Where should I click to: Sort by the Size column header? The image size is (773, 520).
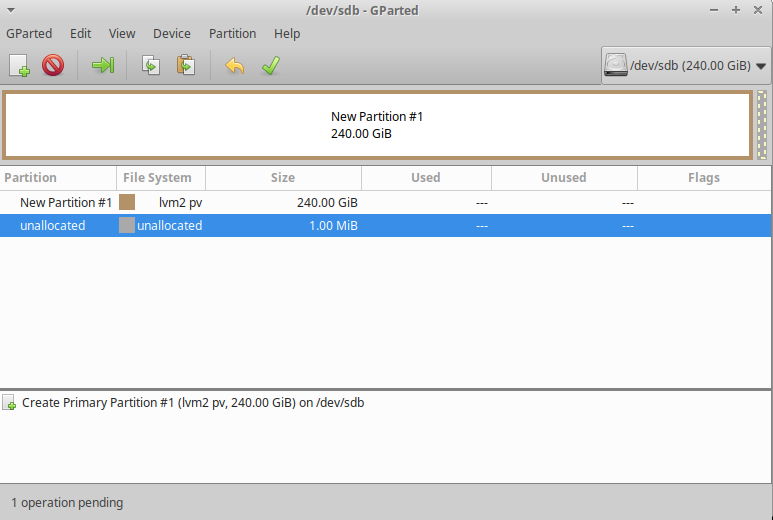pyautogui.click(x=283, y=177)
